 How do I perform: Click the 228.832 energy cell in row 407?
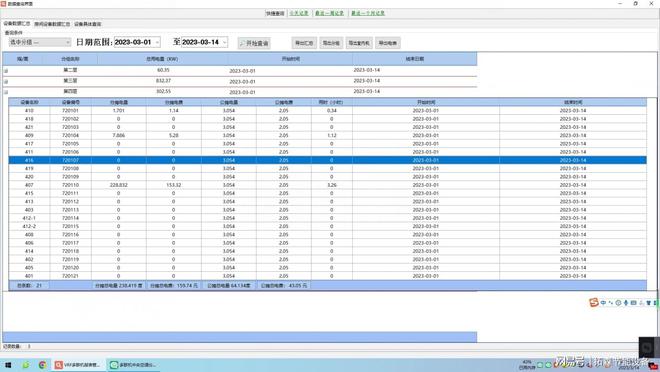point(118,185)
